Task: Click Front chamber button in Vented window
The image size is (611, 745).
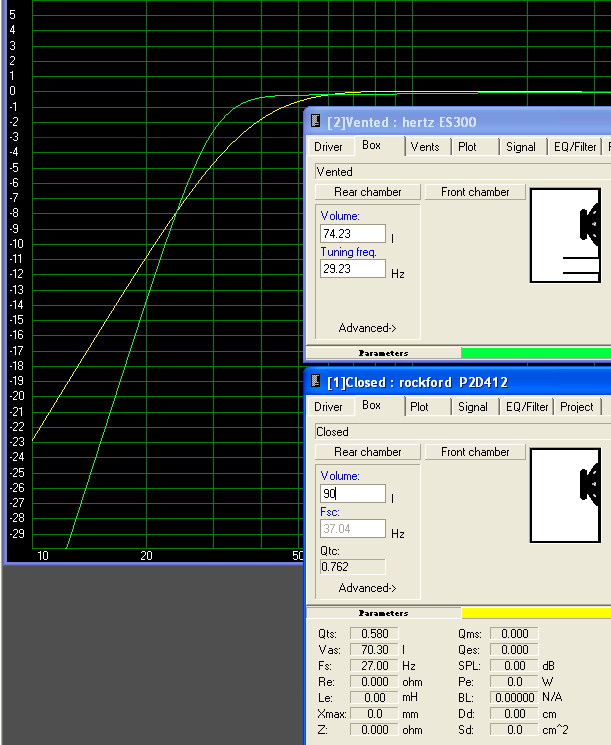Action: click(475, 192)
